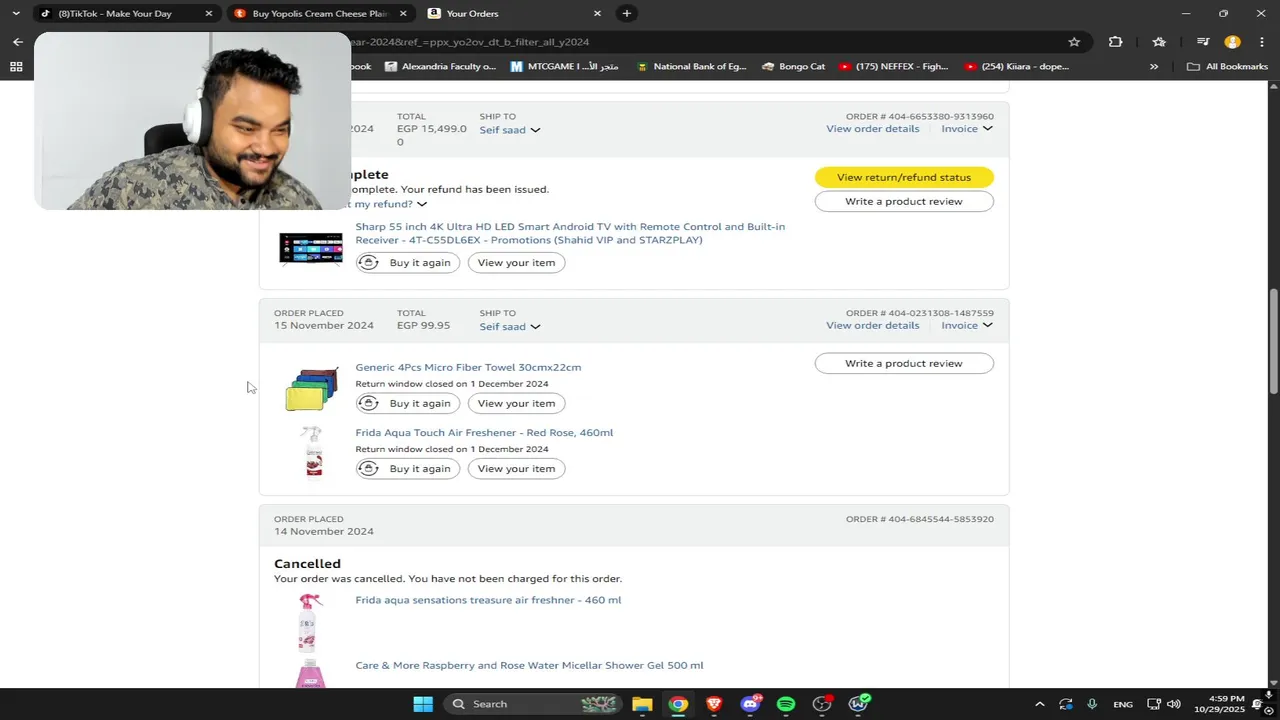Select the Your Orders tab

[x=473, y=13]
